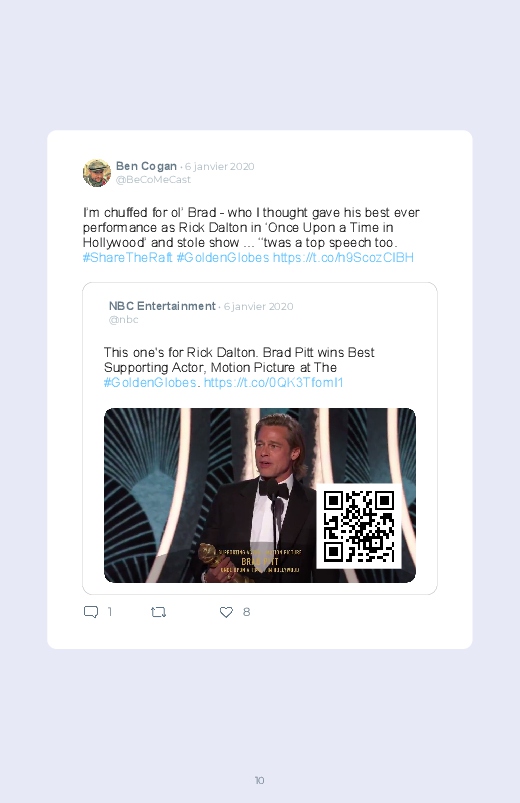
Task: Click the @BeCoMeCast handle
Action: point(153,180)
